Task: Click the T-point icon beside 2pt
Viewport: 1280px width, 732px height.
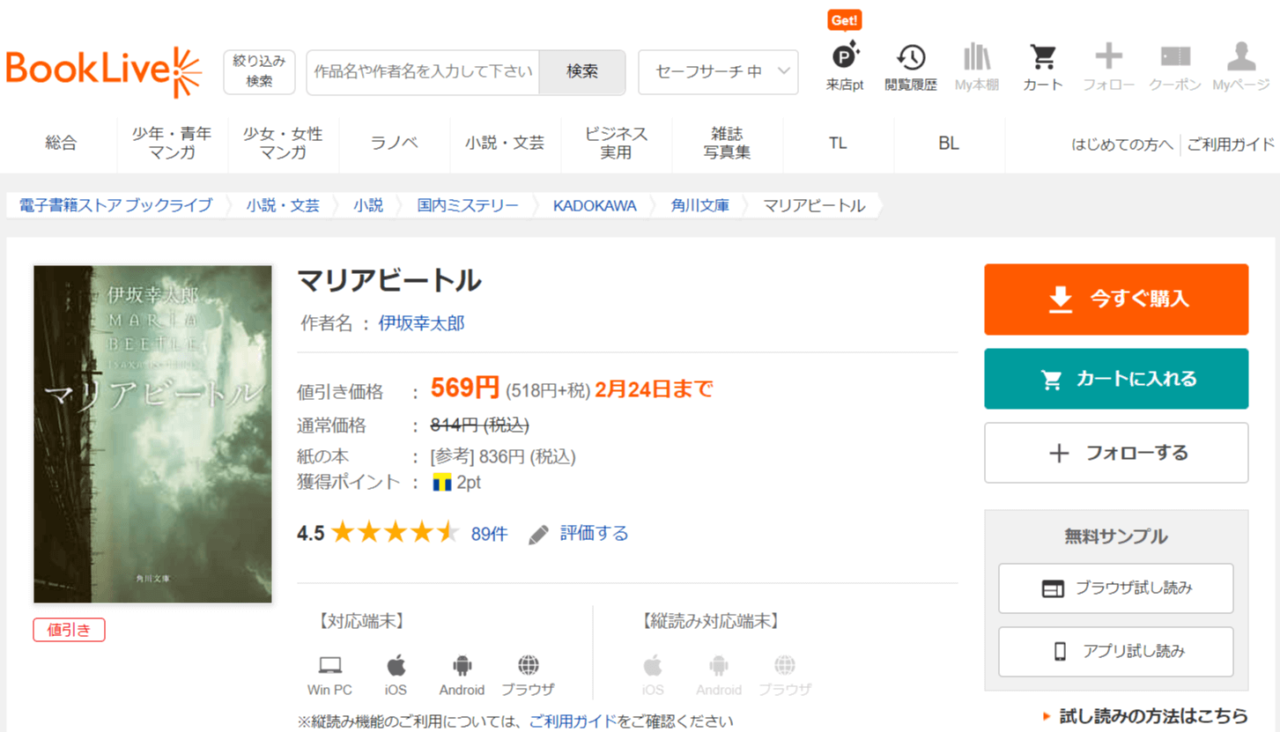Action: click(442, 482)
